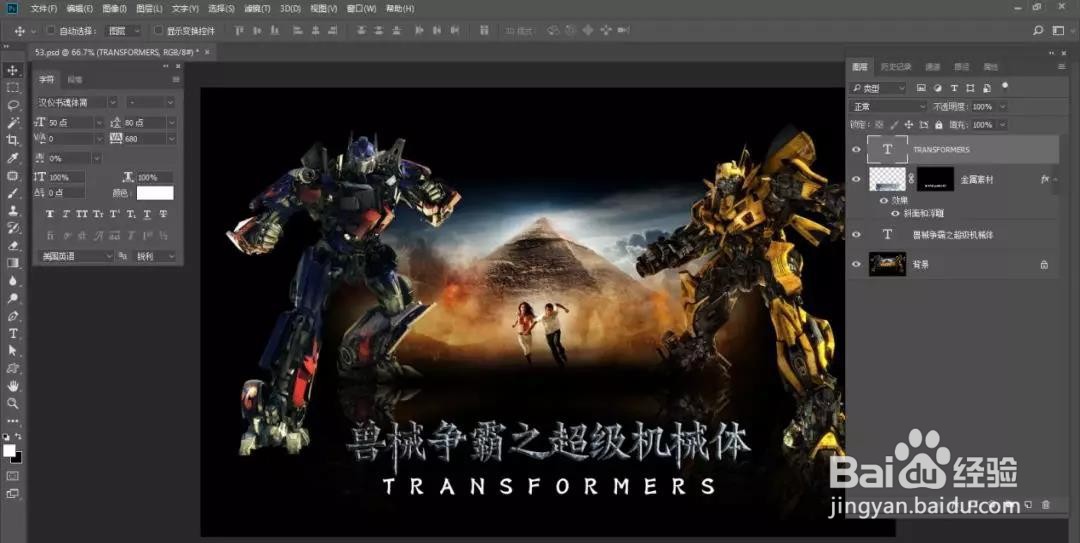
Task: Open the 正常 blend mode dropdown
Action: (889, 107)
